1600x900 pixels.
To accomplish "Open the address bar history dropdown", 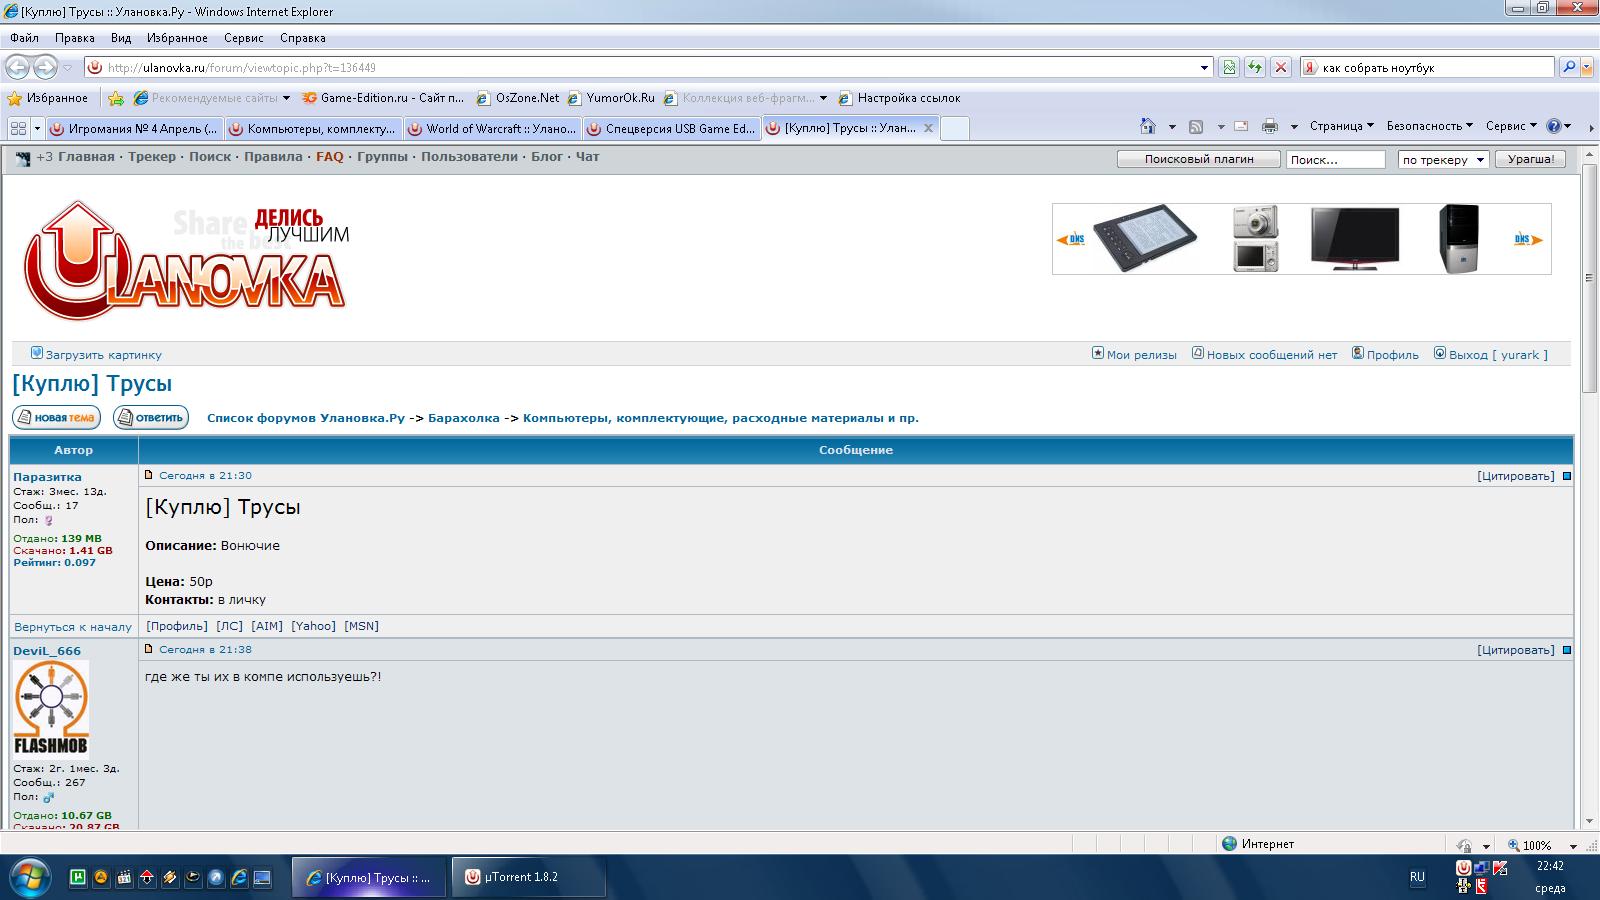I will 1204,67.
